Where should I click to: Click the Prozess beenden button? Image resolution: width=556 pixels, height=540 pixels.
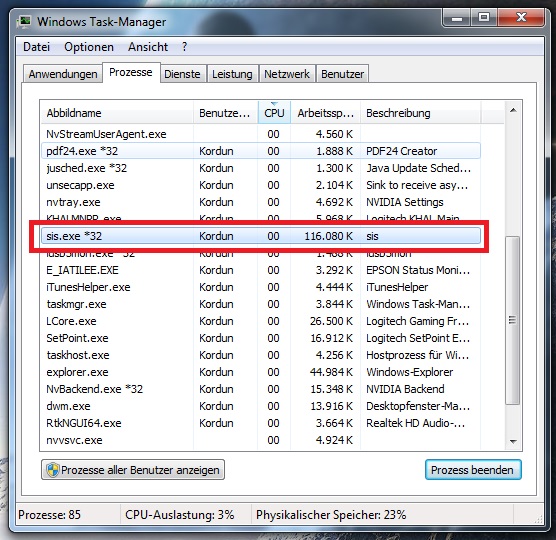point(473,470)
